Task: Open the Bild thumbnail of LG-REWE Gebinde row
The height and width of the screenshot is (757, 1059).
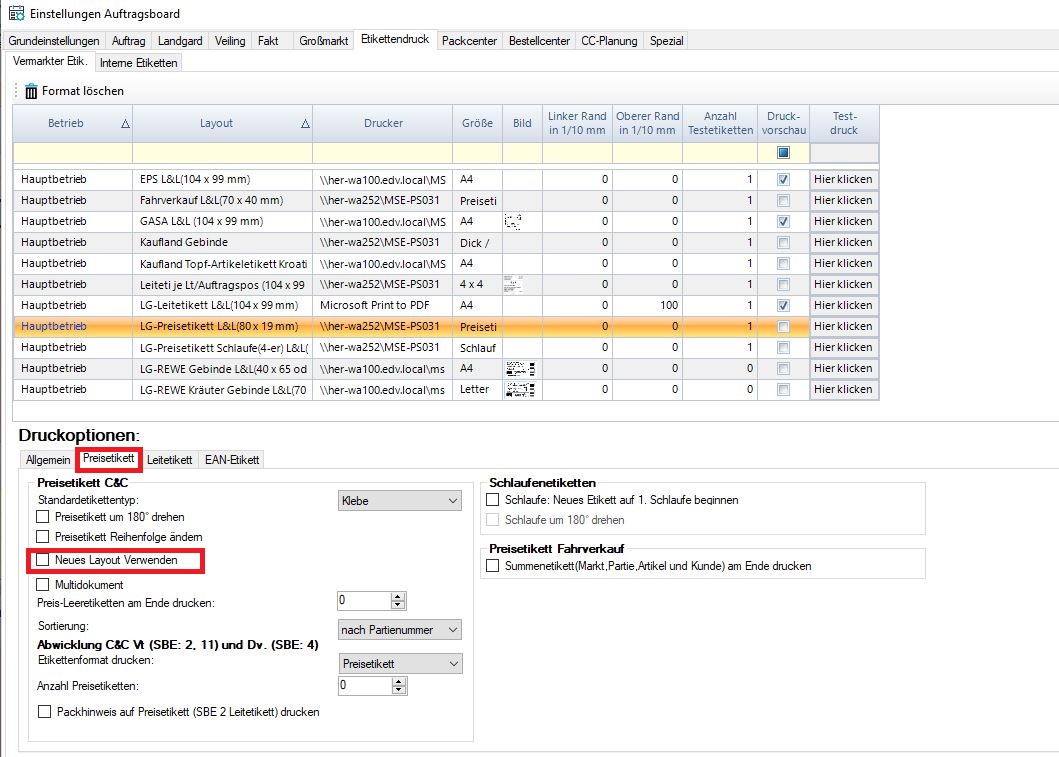Action: [520, 368]
